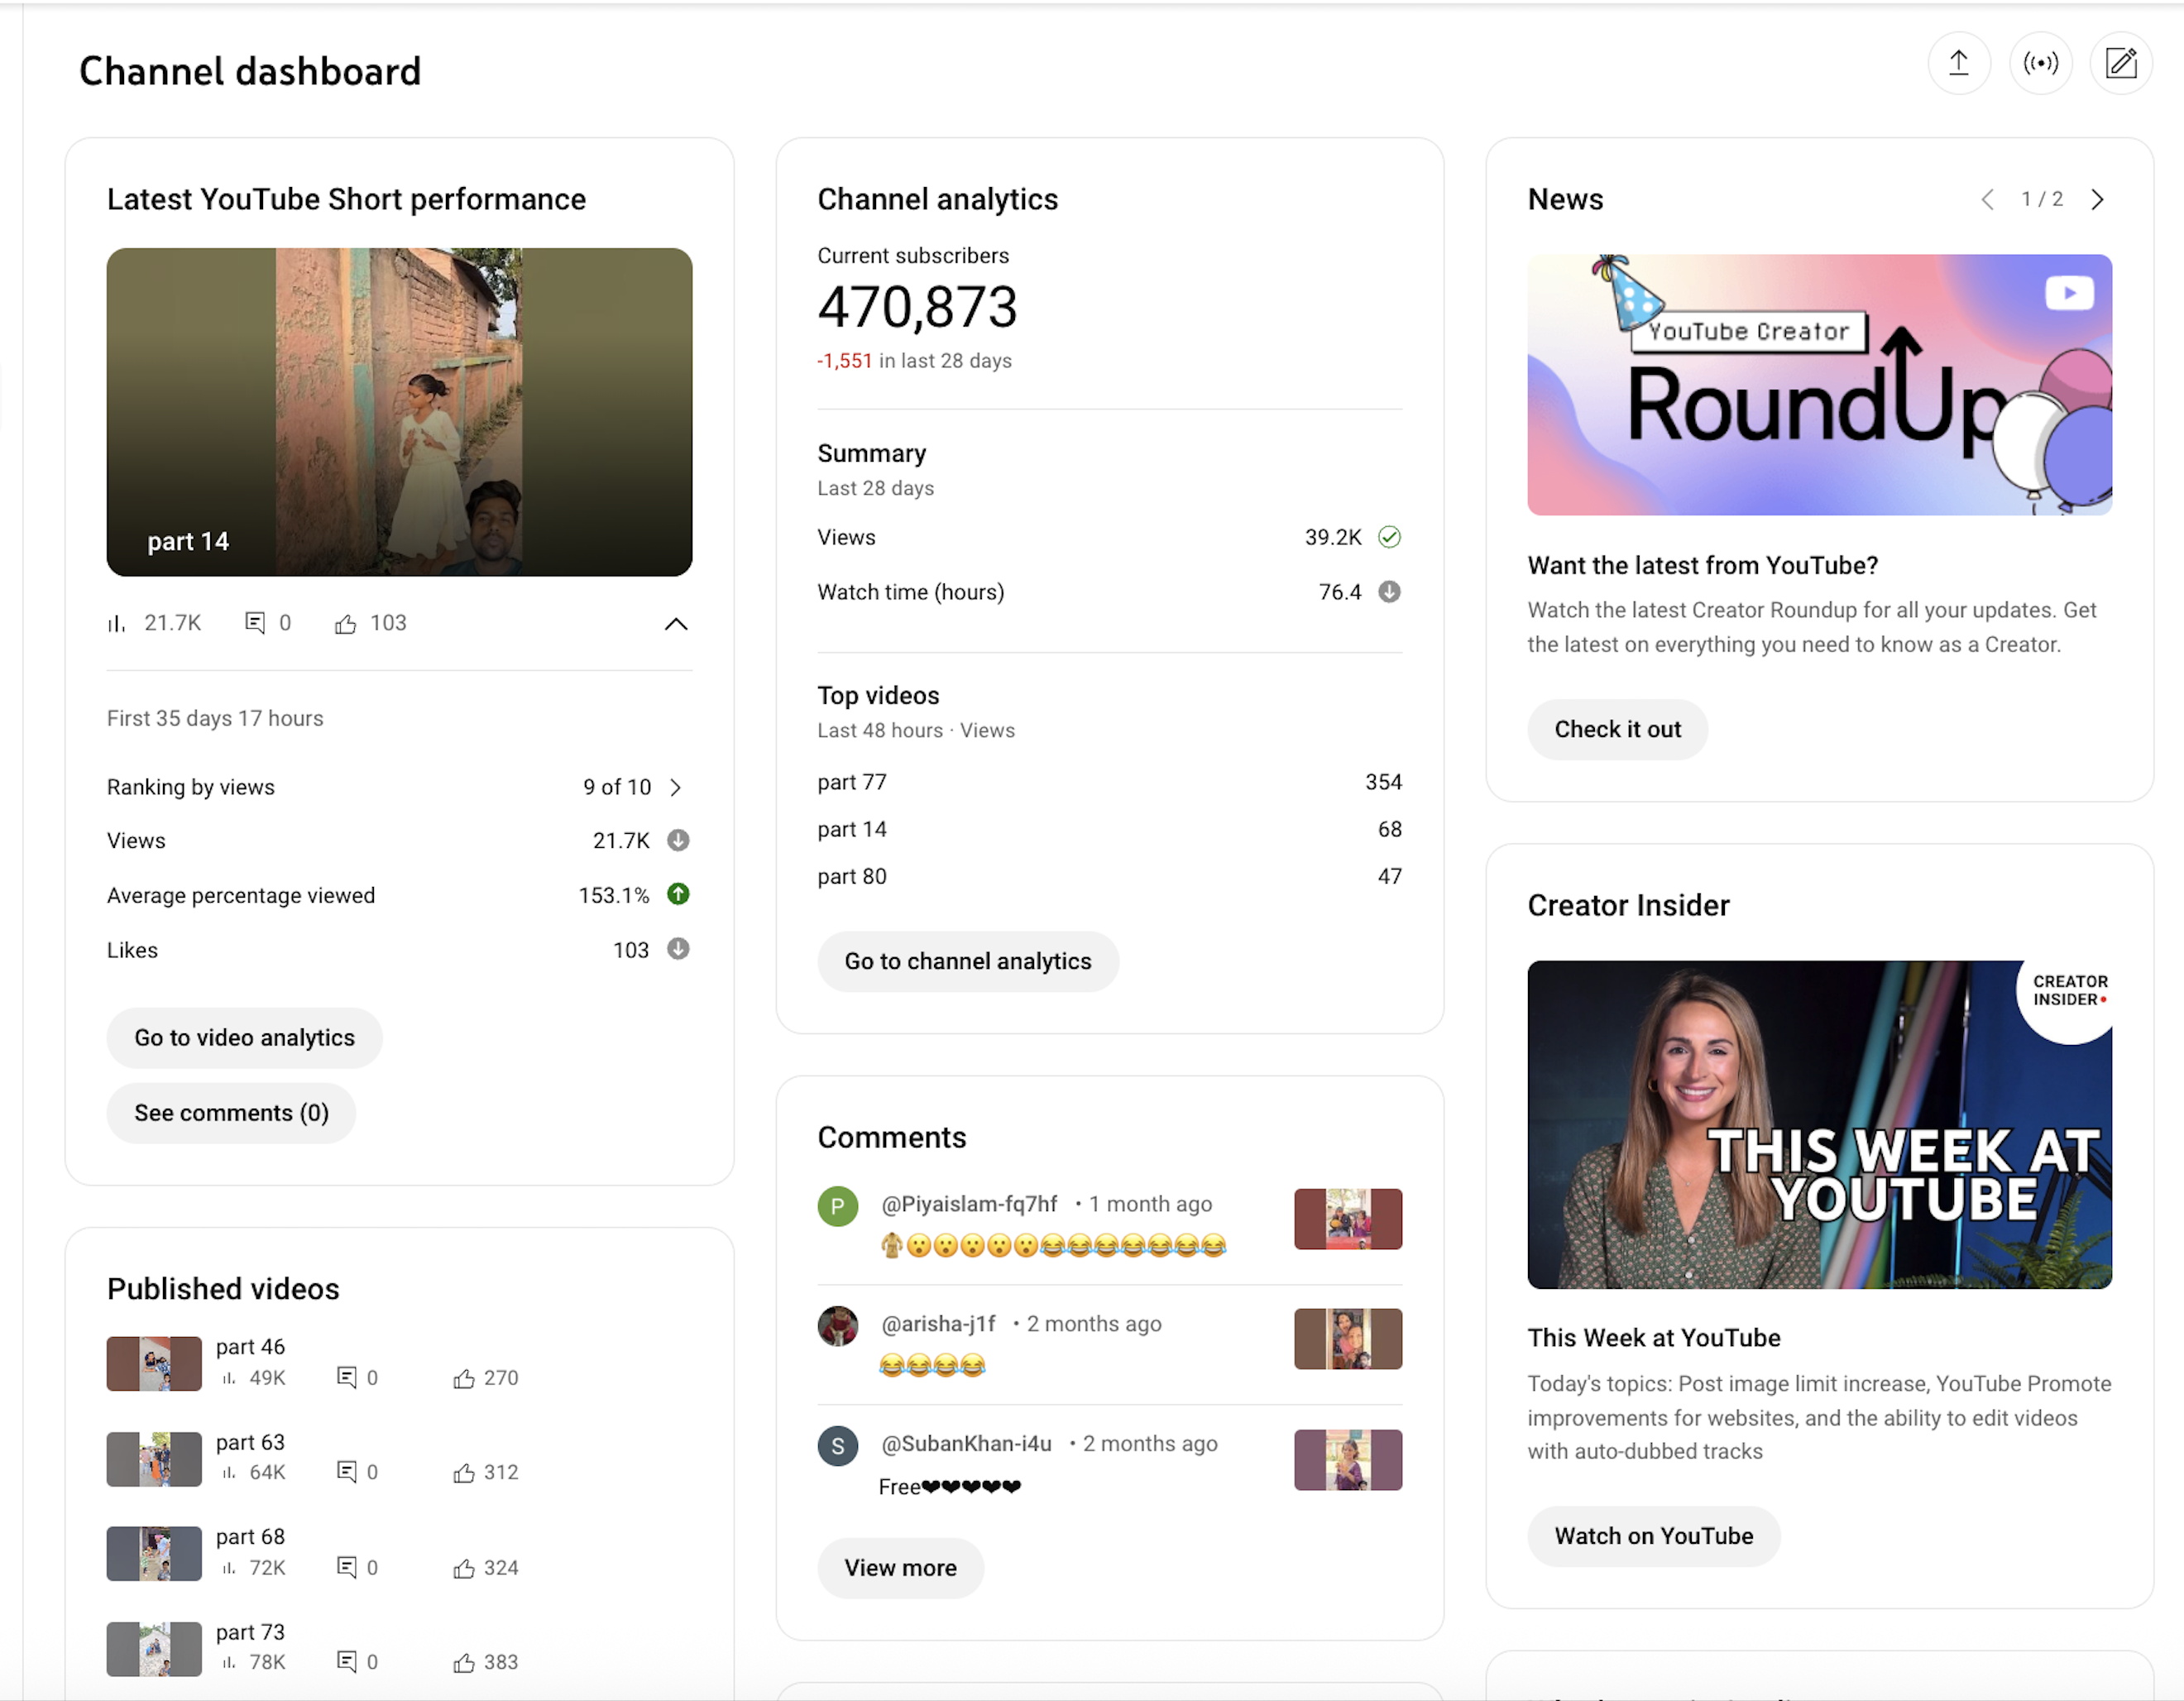Click the green up arrow beside 153.1%
The width and height of the screenshot is (2184, 1701).
click(678, 894)
